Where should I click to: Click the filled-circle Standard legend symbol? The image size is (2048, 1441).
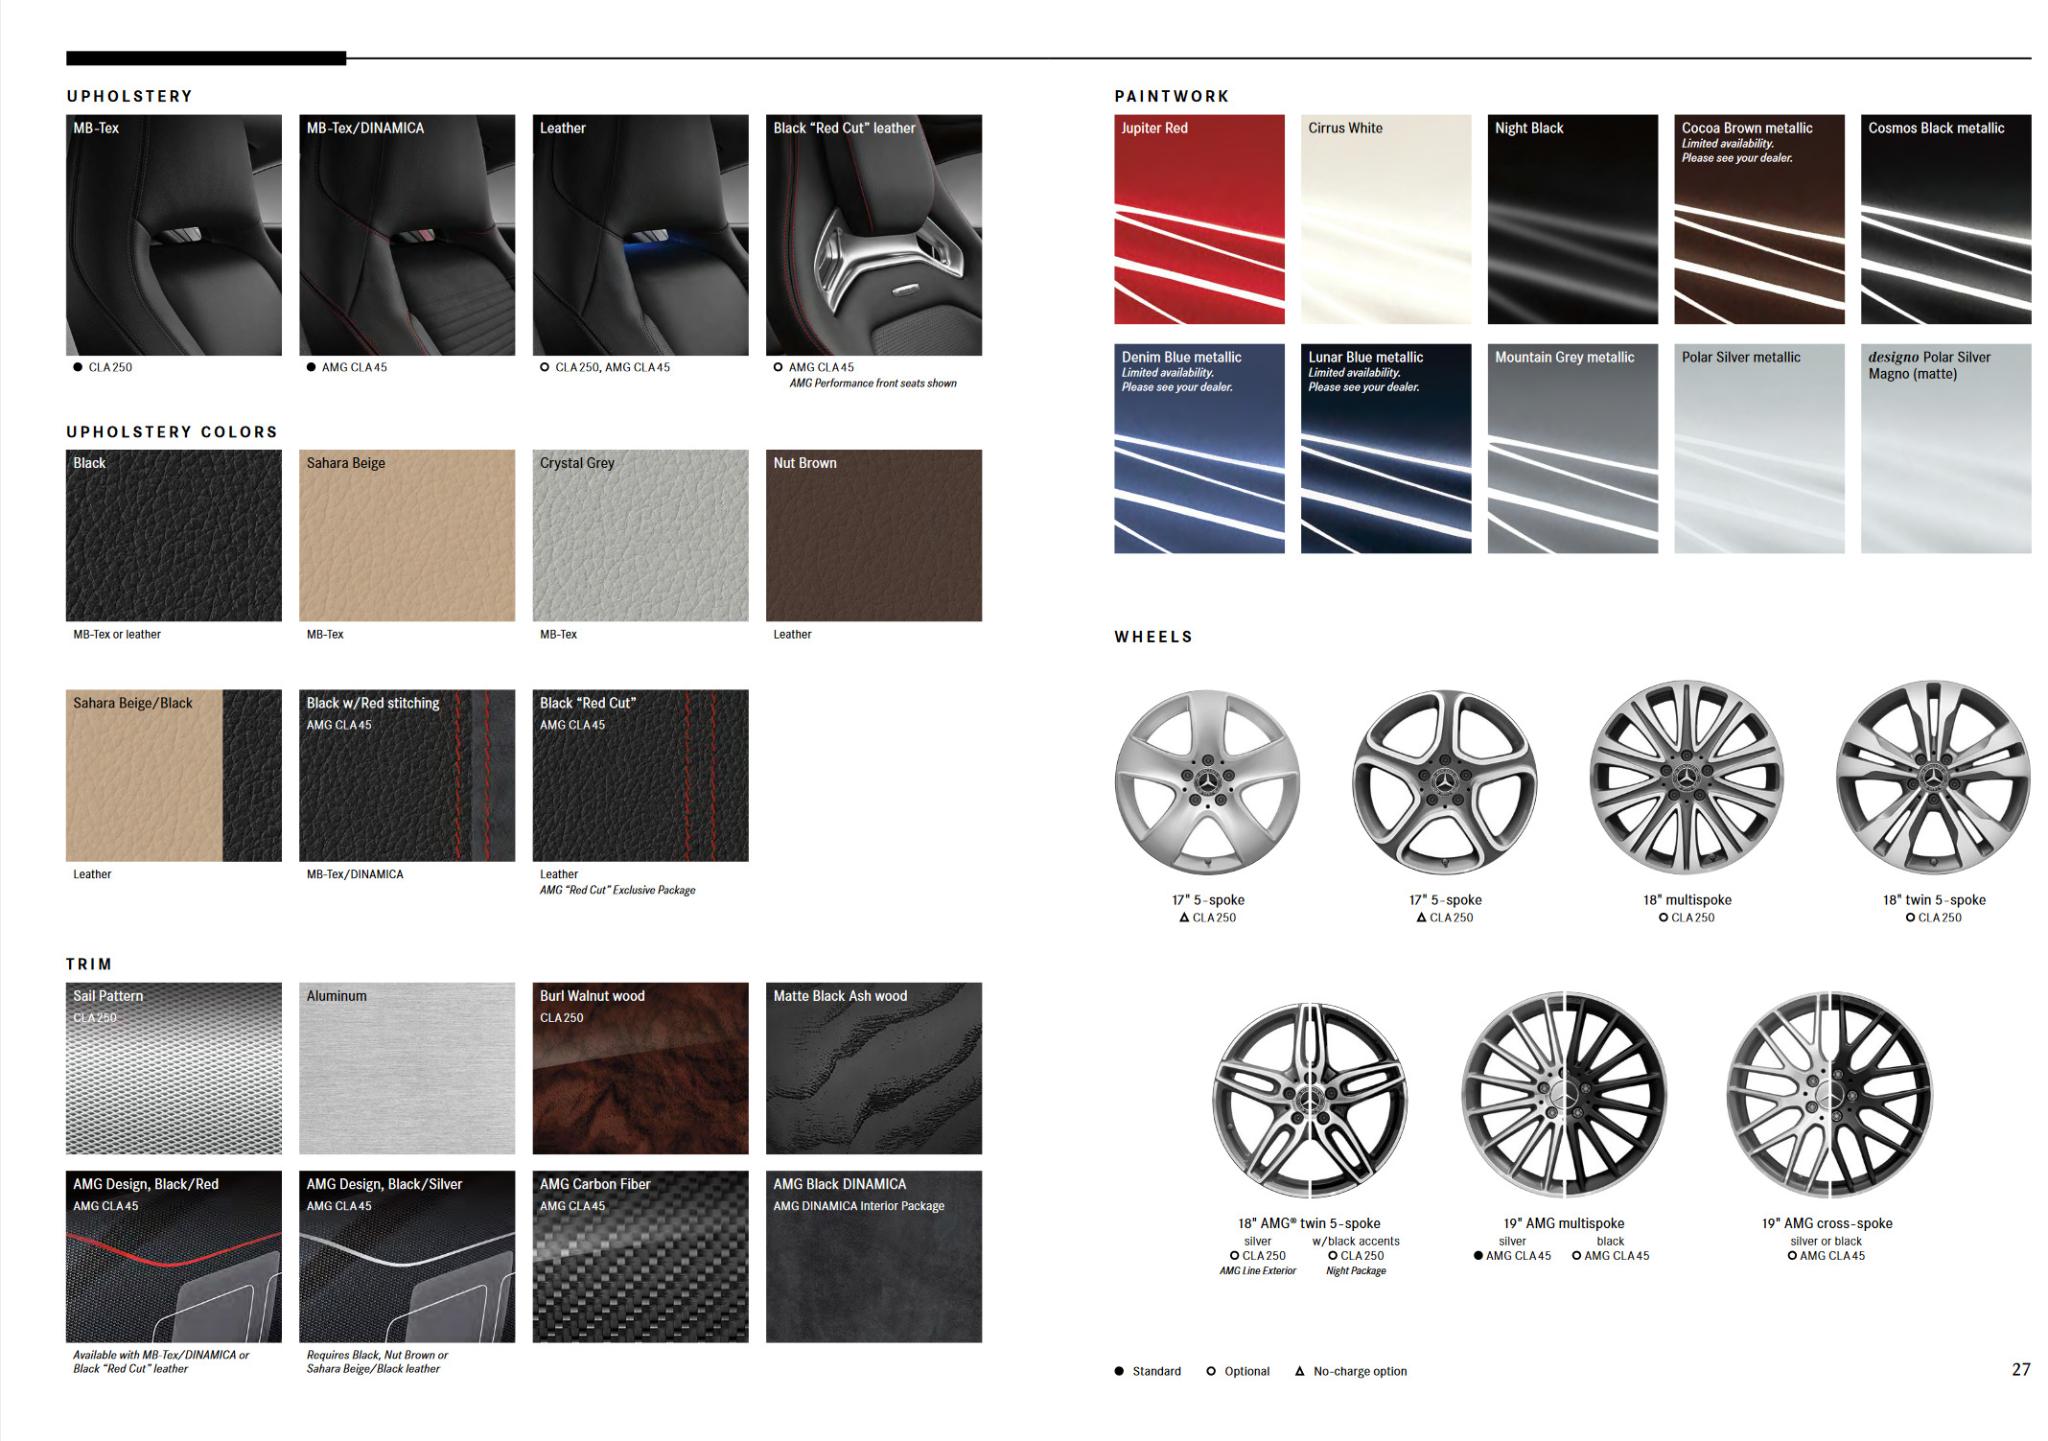1119,1371
